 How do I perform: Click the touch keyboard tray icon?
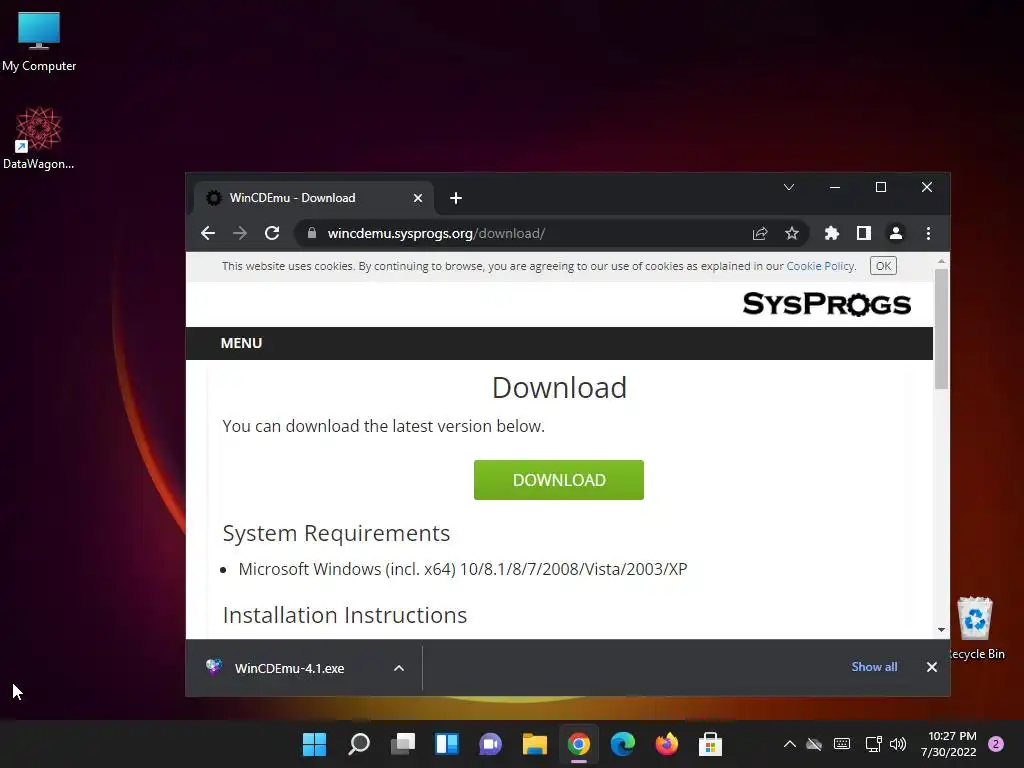coord(842,744)
